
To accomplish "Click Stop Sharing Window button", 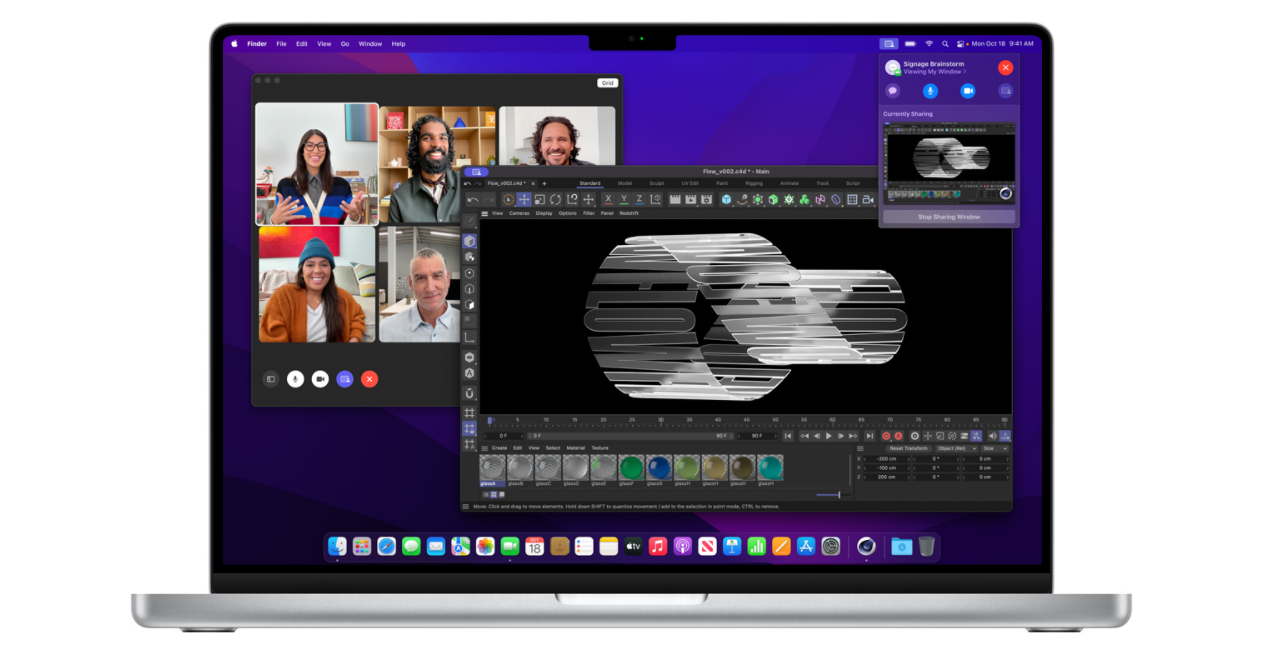I will [x=949, y=217].
